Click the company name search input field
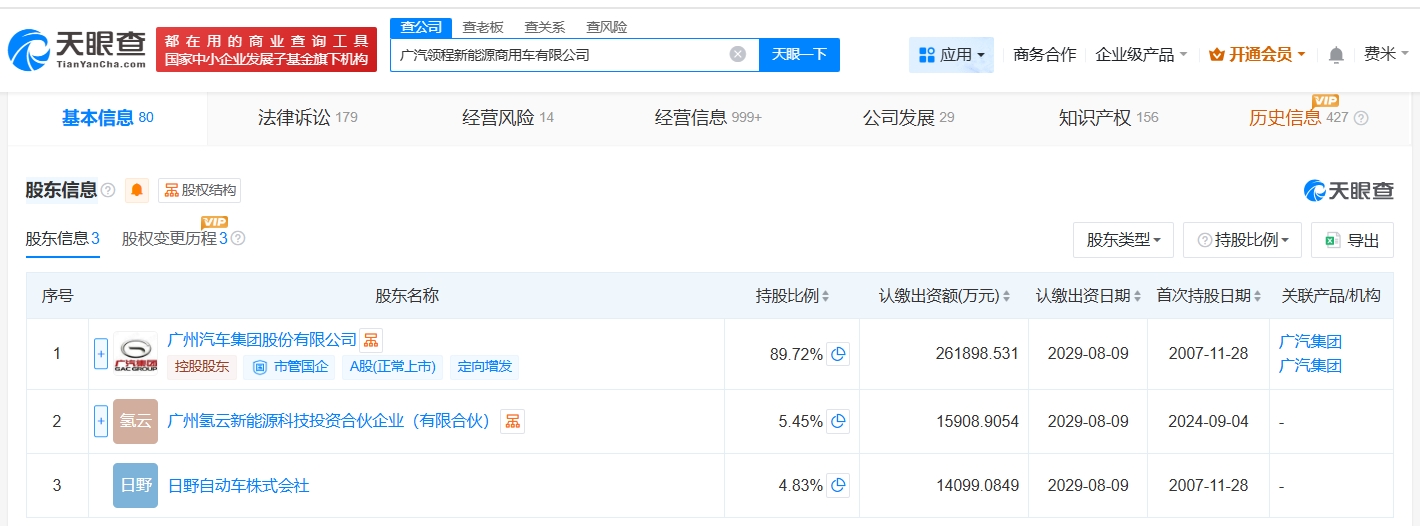 tap(560, 55)
